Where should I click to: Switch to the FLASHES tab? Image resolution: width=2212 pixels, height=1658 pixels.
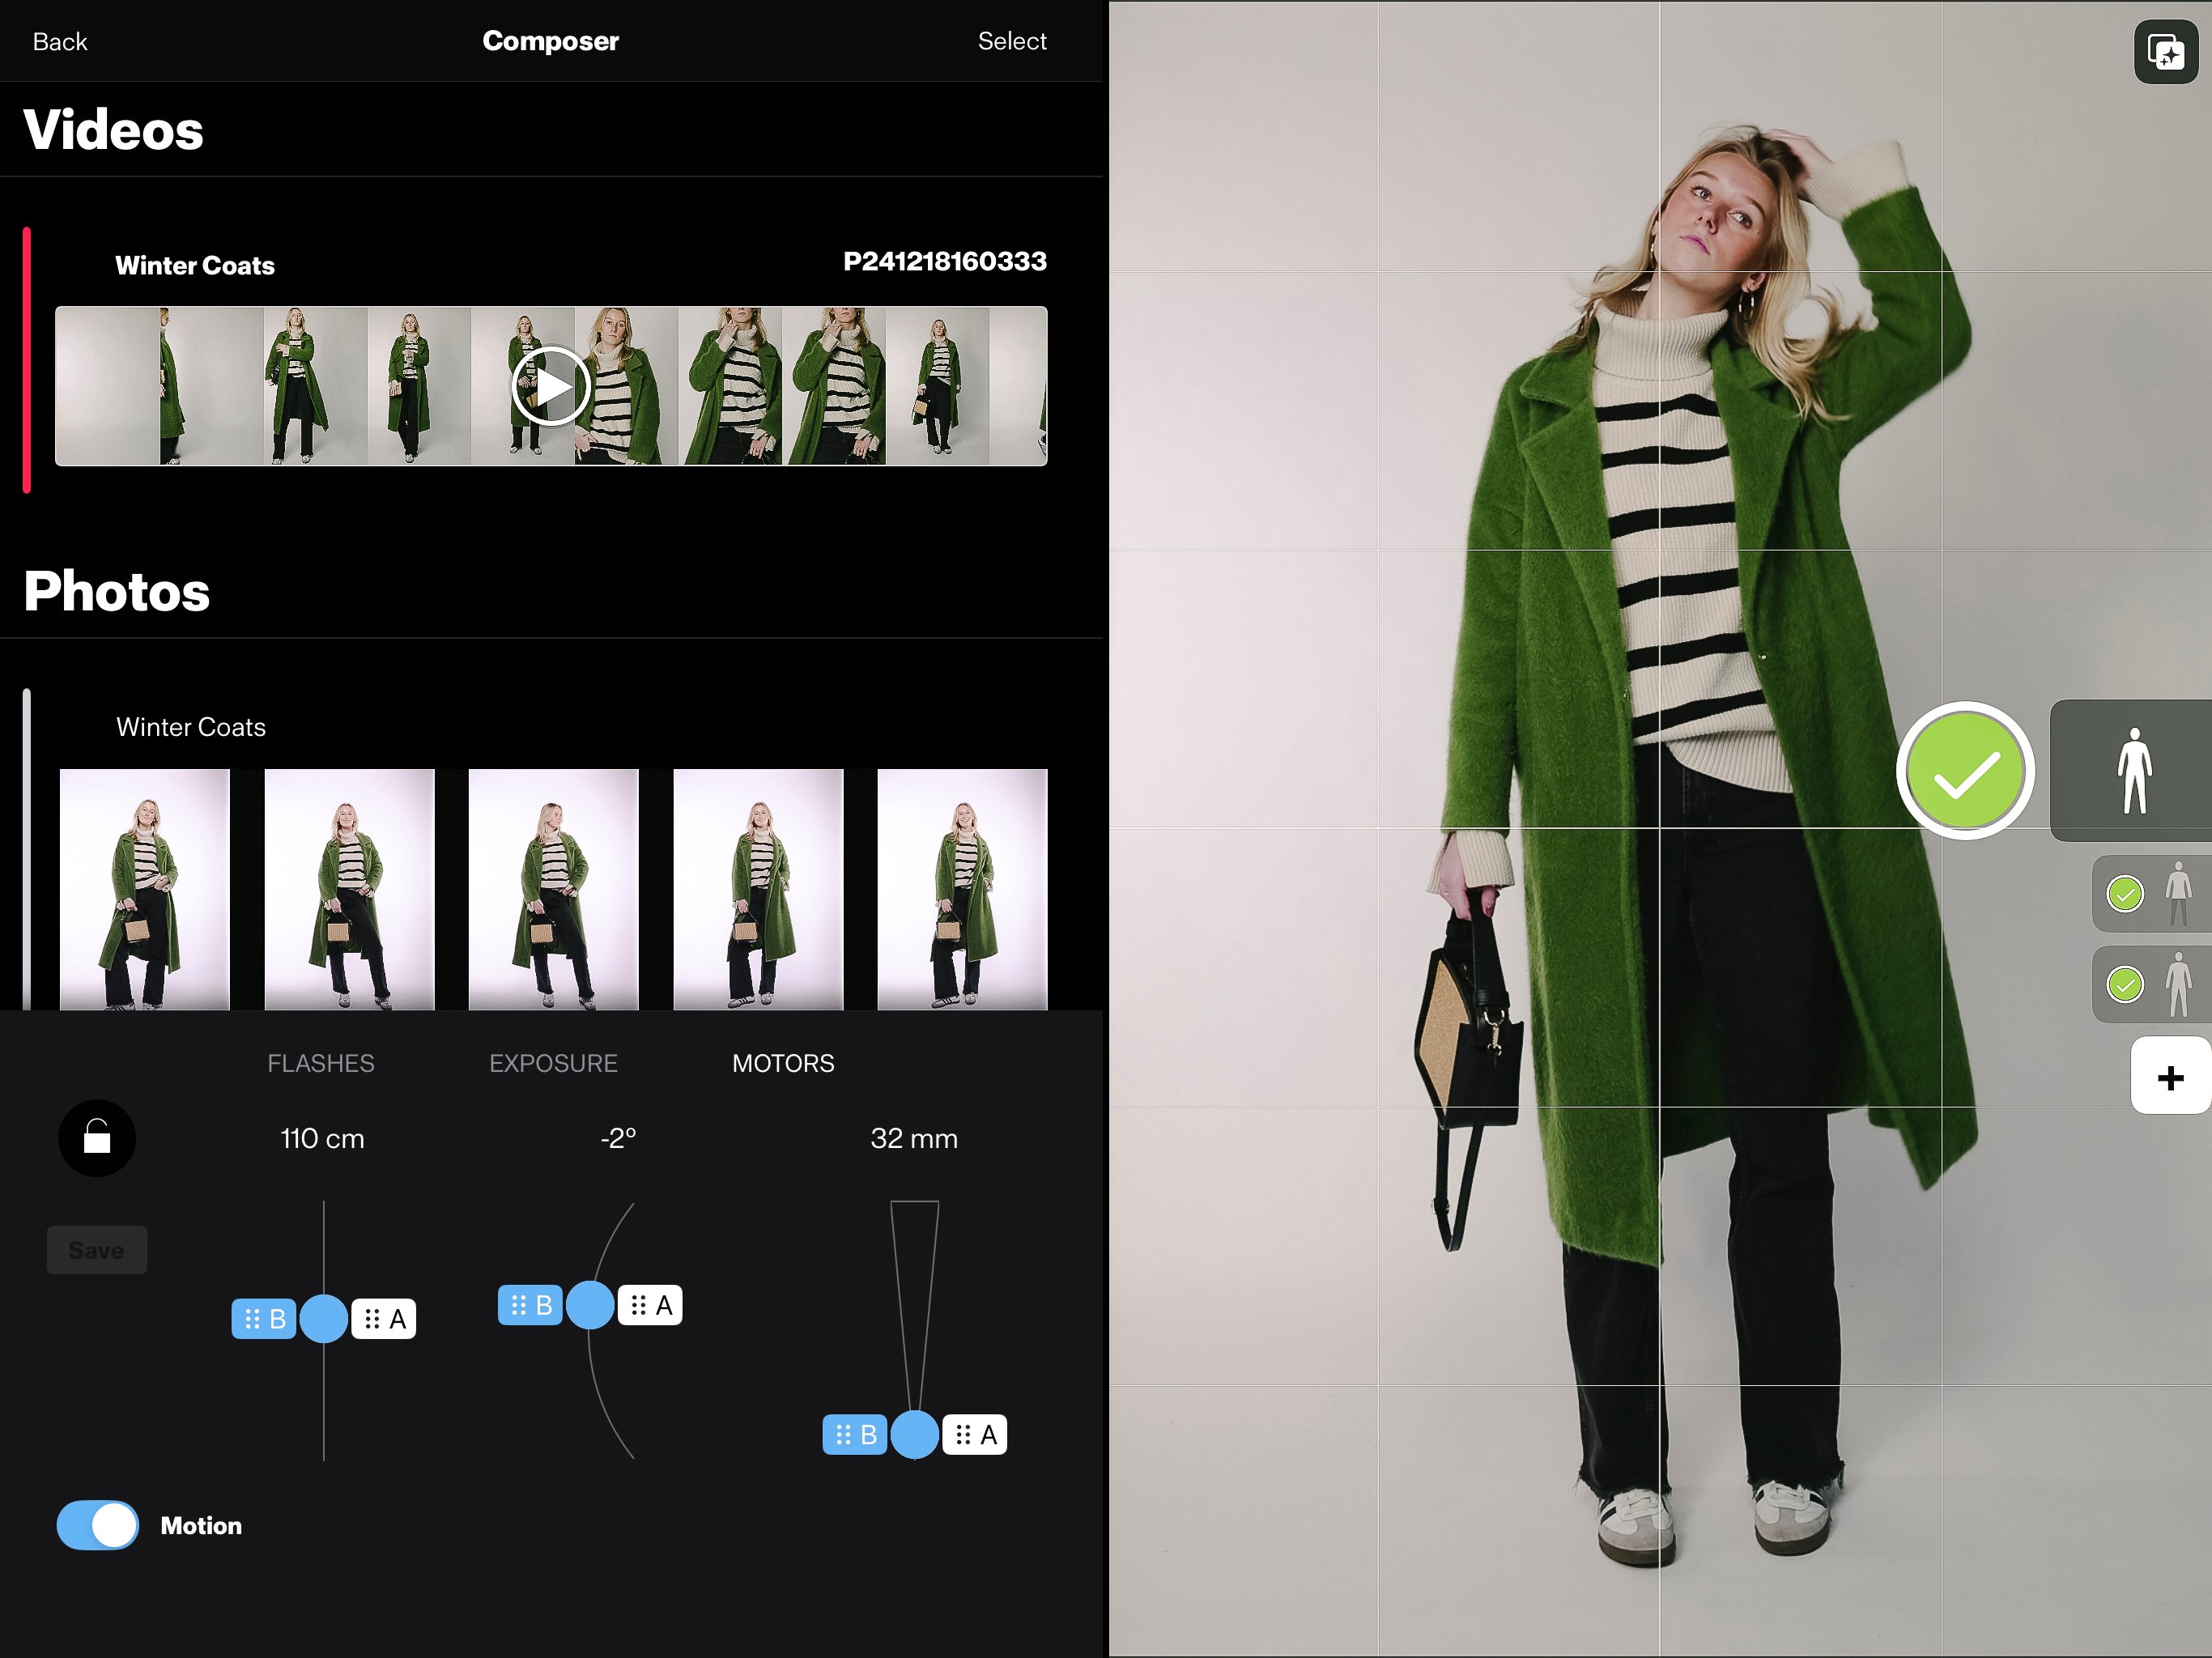click(321, 1063)
